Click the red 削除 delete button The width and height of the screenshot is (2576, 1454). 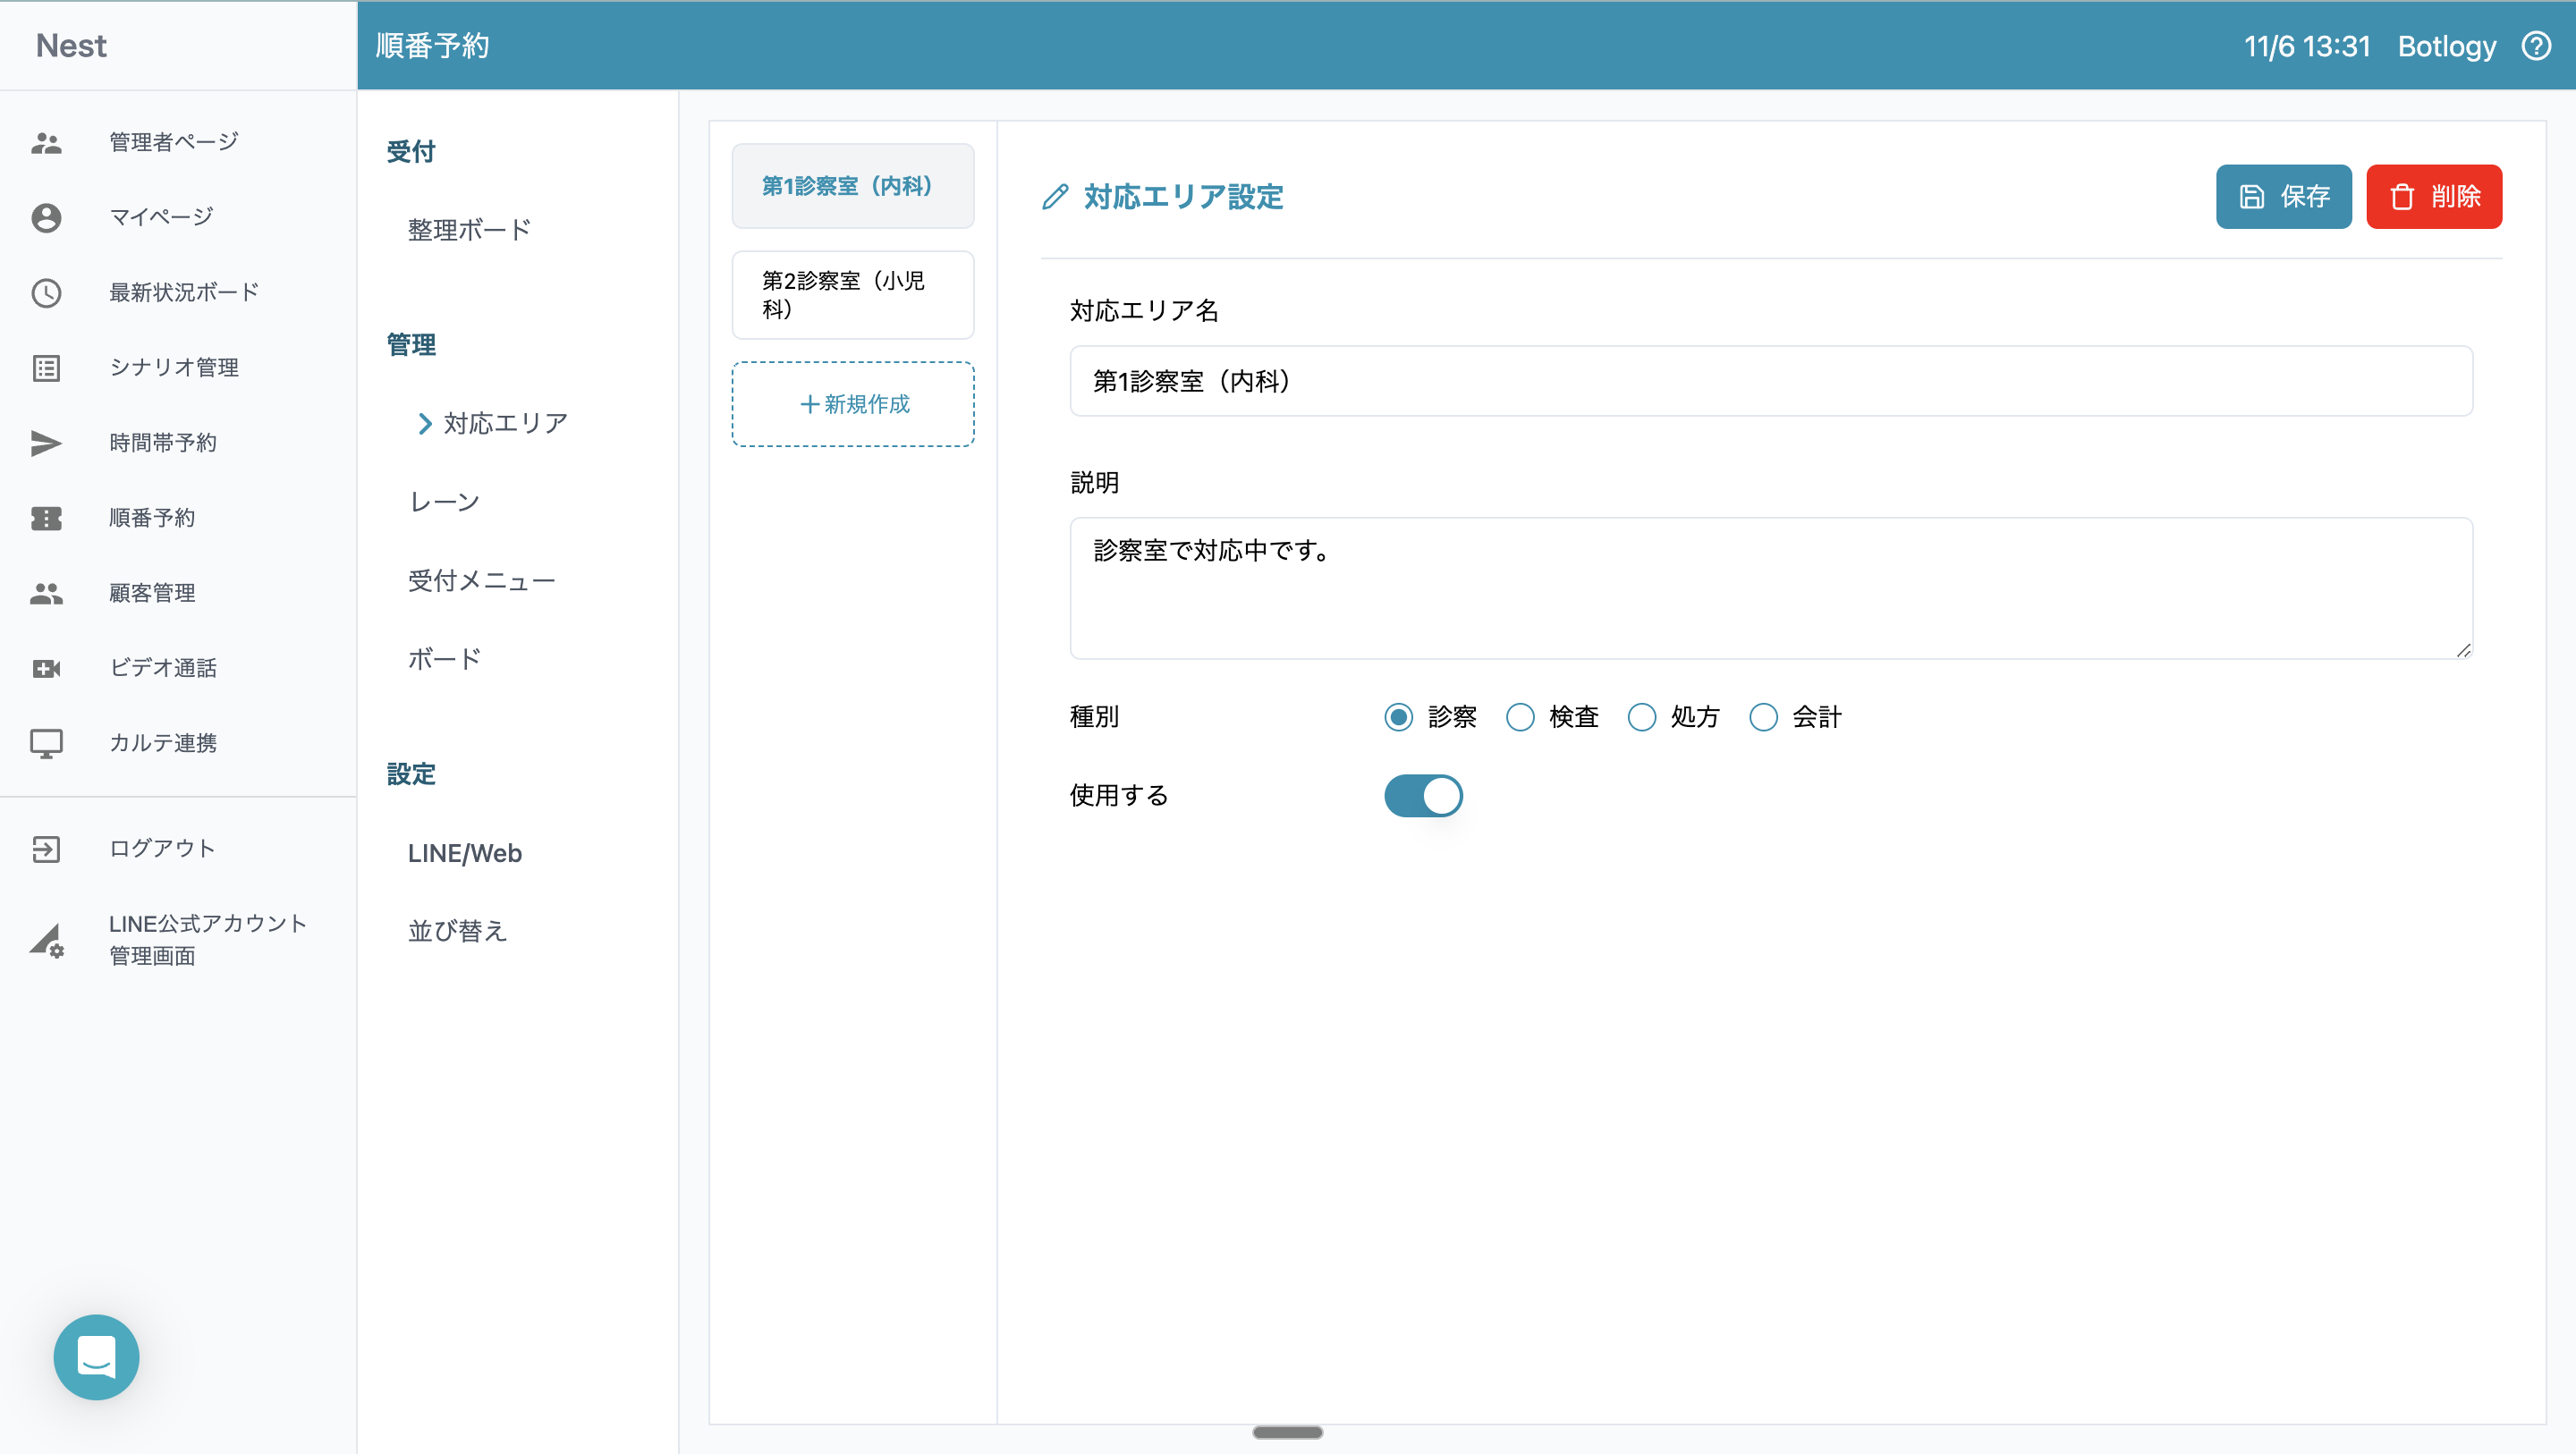[2433, 197]
